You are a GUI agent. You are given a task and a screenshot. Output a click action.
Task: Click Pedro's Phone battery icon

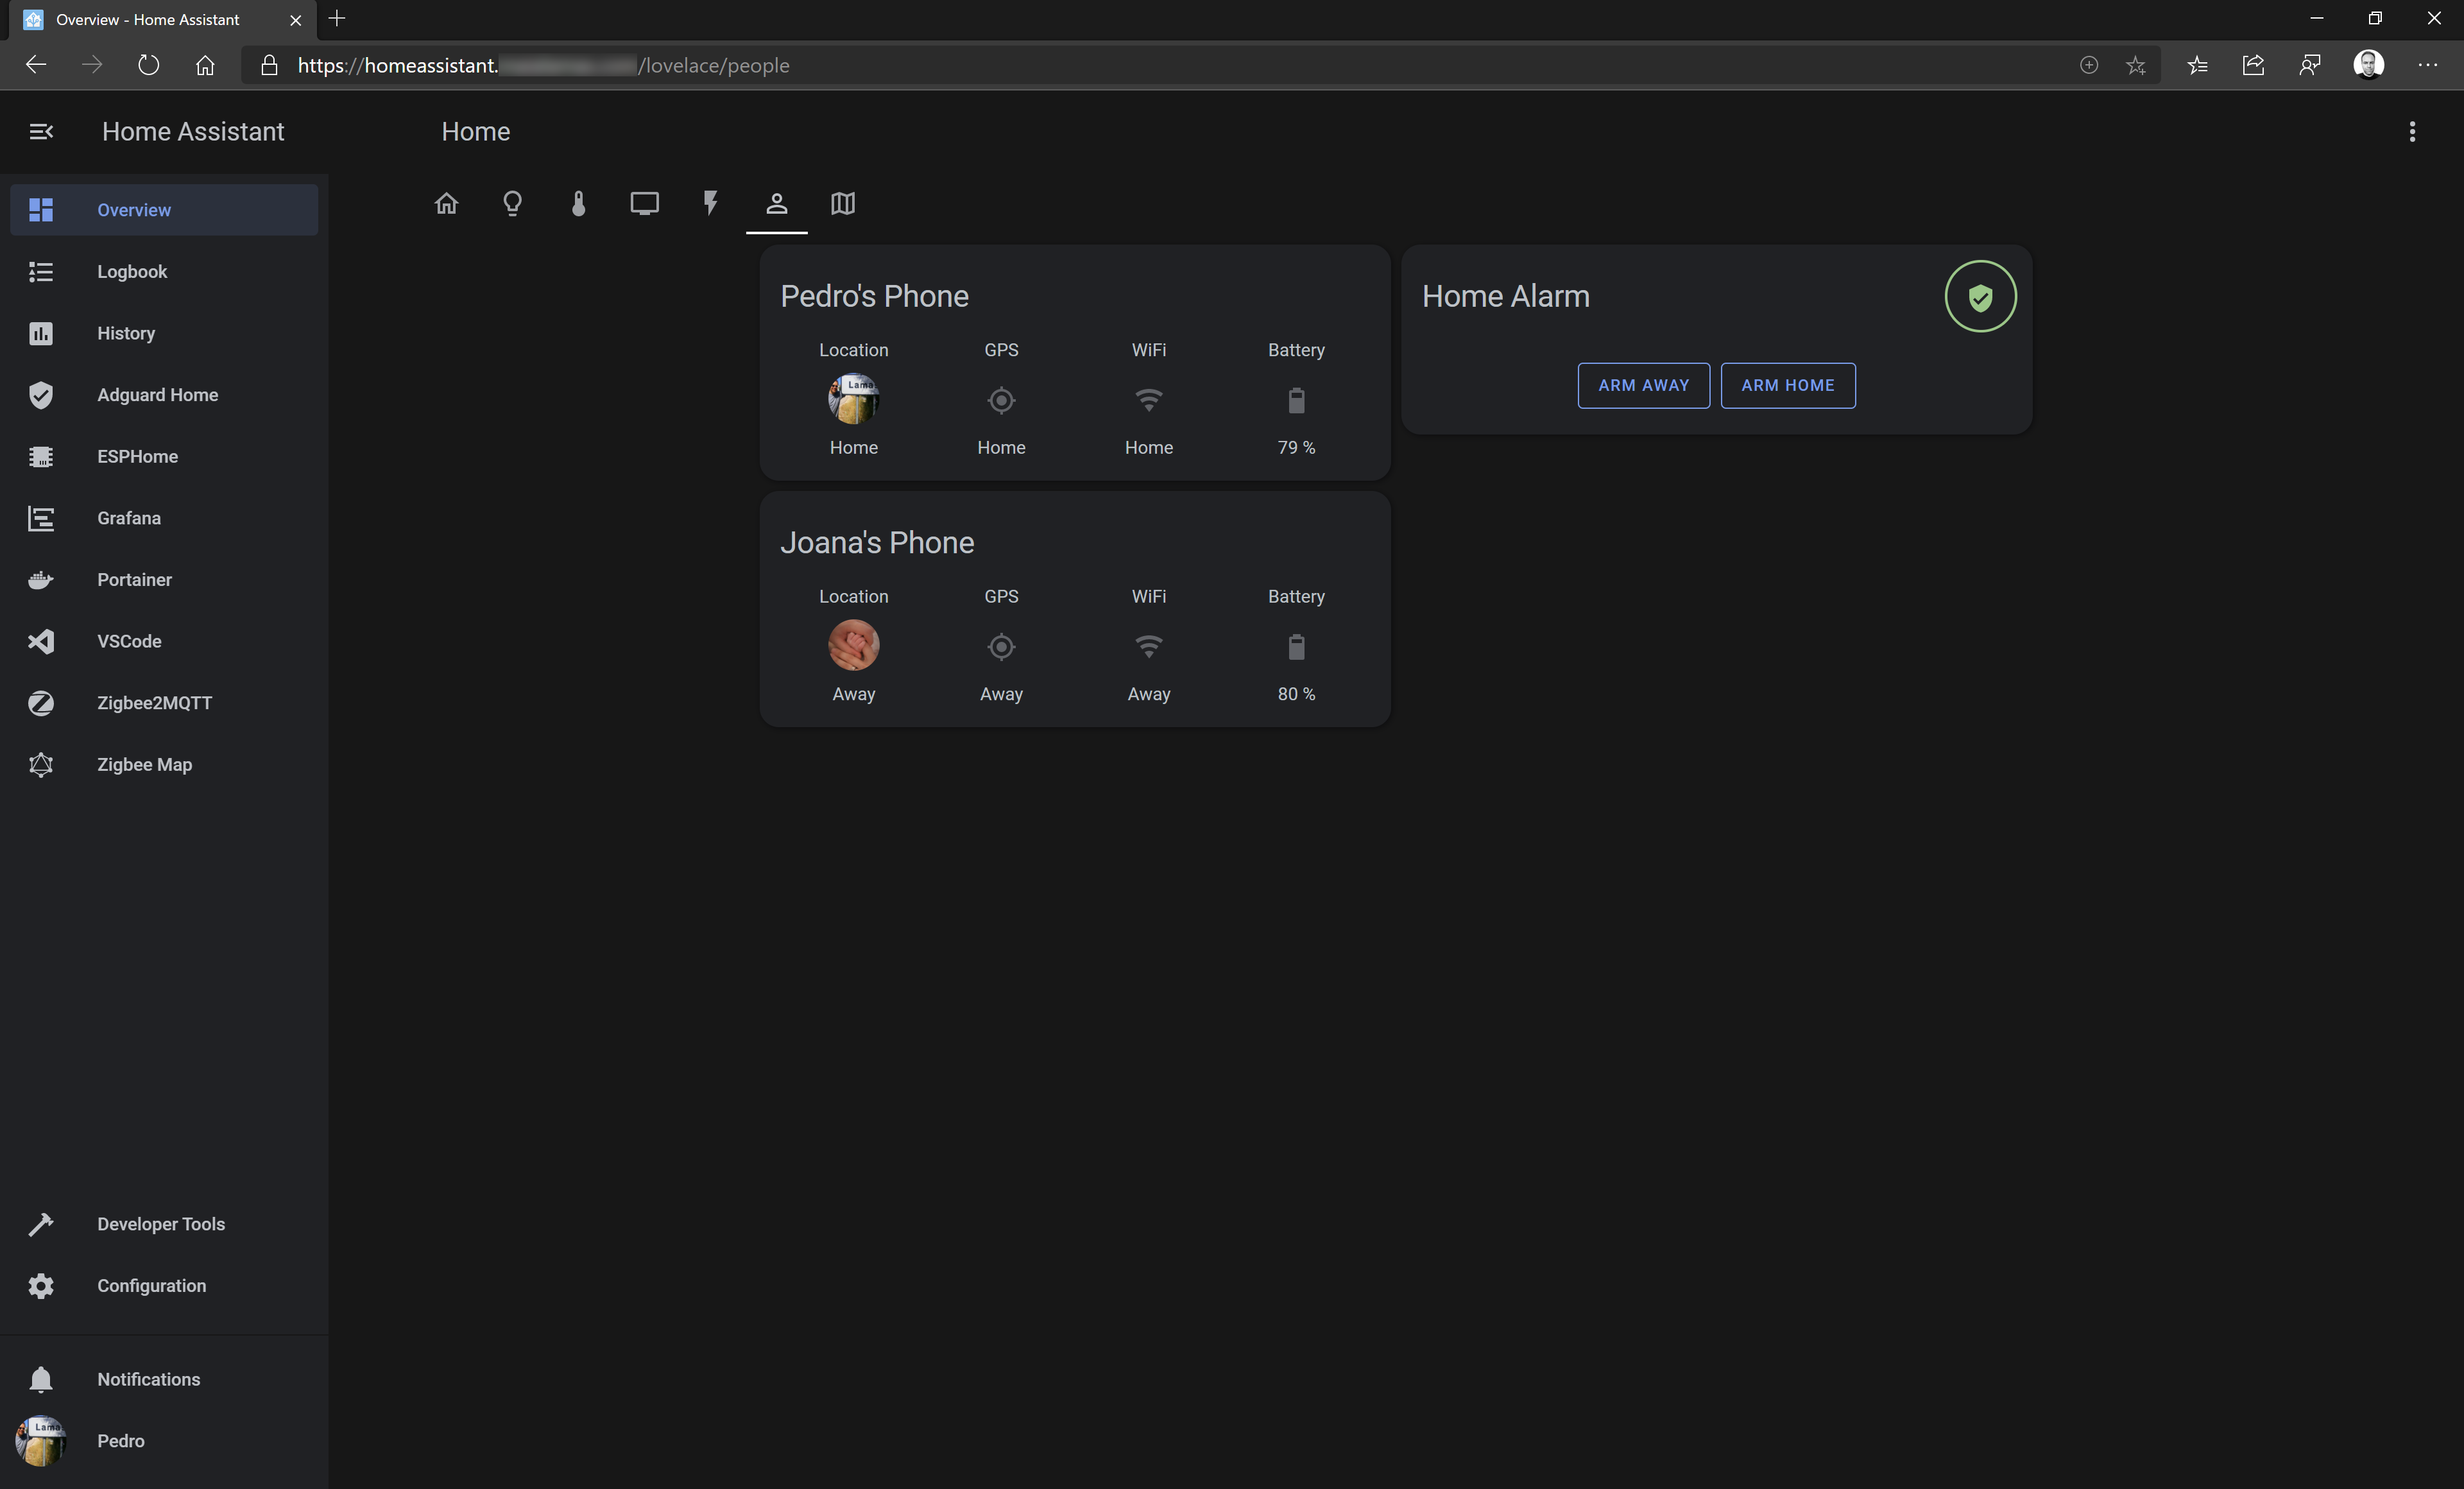click(1296, 401)
